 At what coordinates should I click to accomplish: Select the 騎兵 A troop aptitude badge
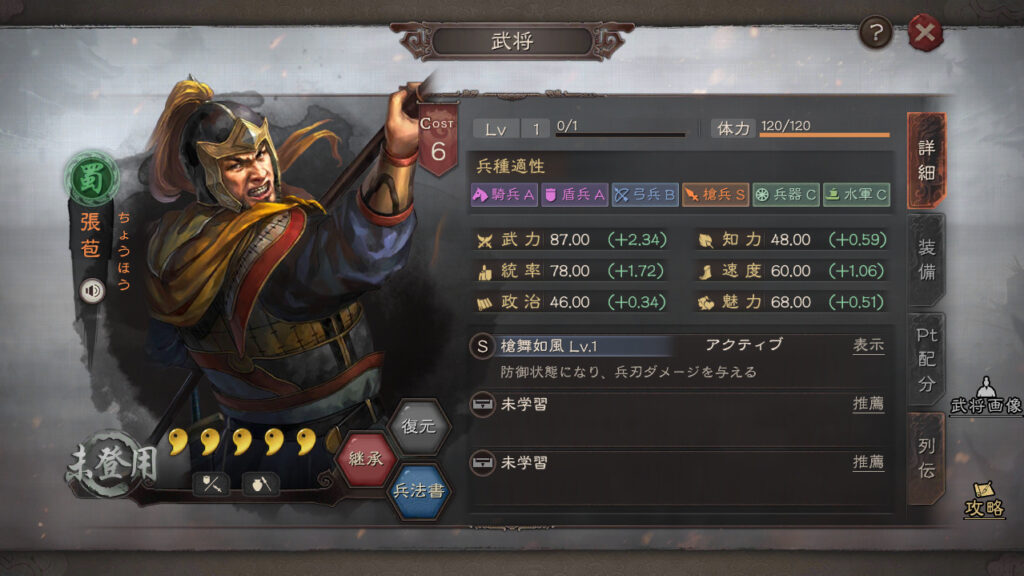click(504, 195)
